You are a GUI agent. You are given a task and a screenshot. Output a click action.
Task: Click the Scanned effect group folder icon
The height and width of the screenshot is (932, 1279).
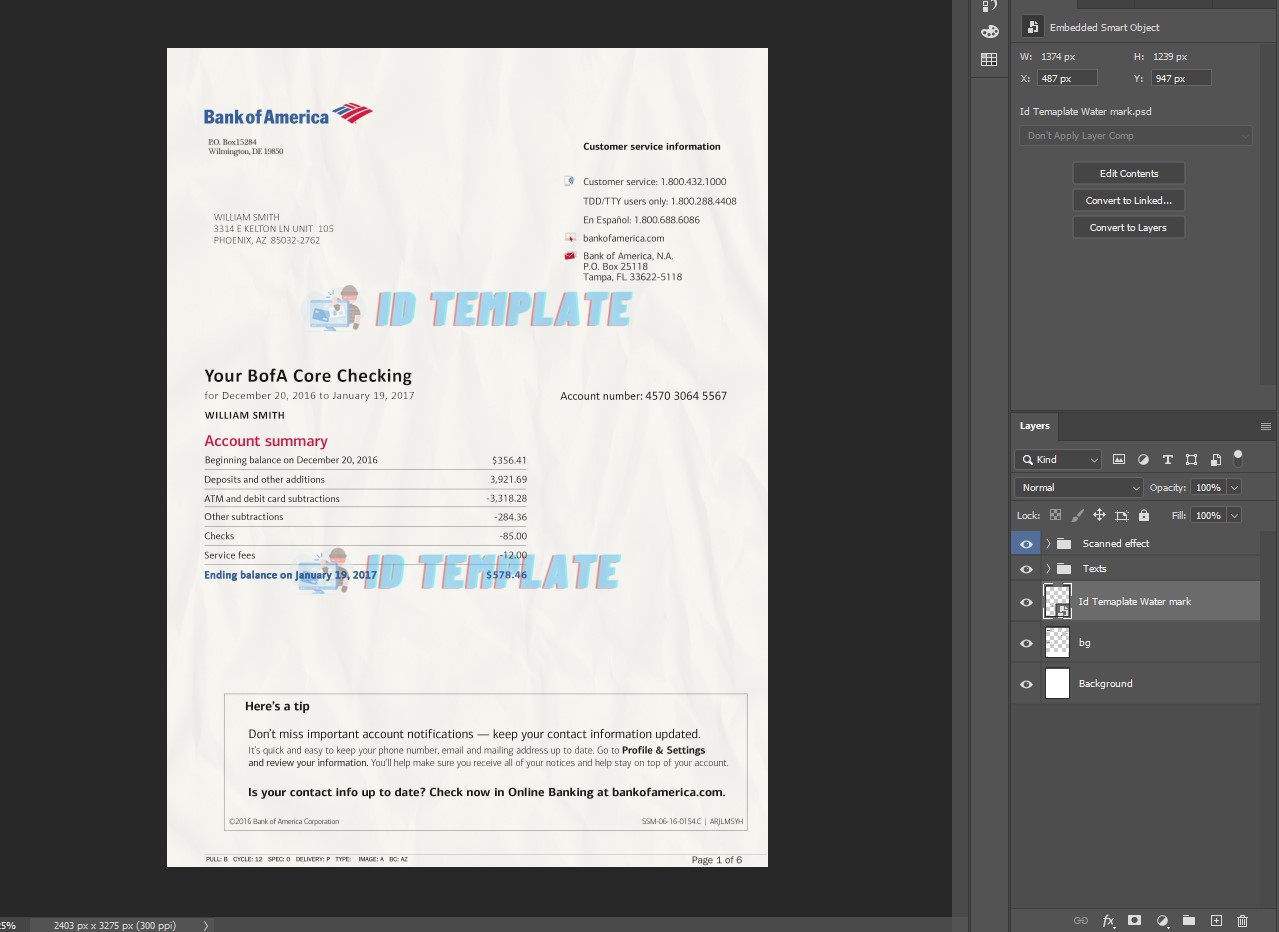[x=1064, y=543]
